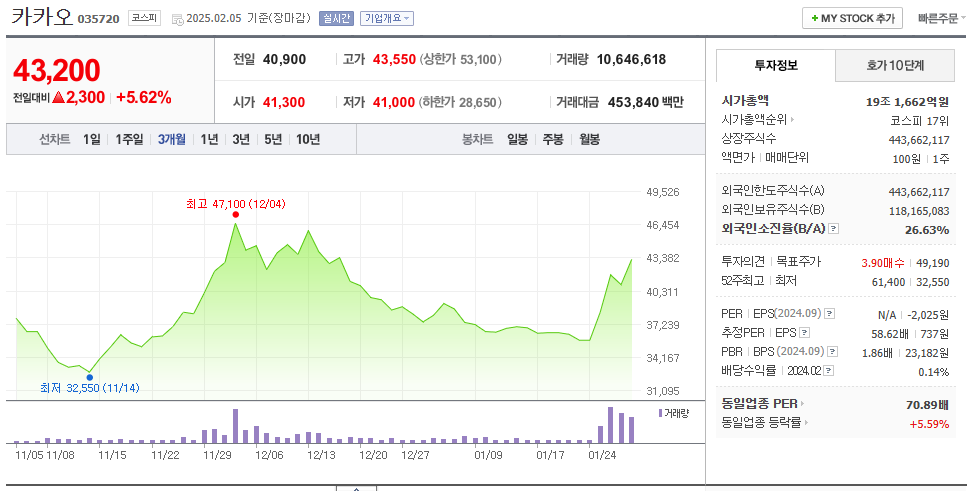Screen dimensions: 969x491
Task: Click the 외국인소진율 value 26.63%
Action: tap(927, 230)
